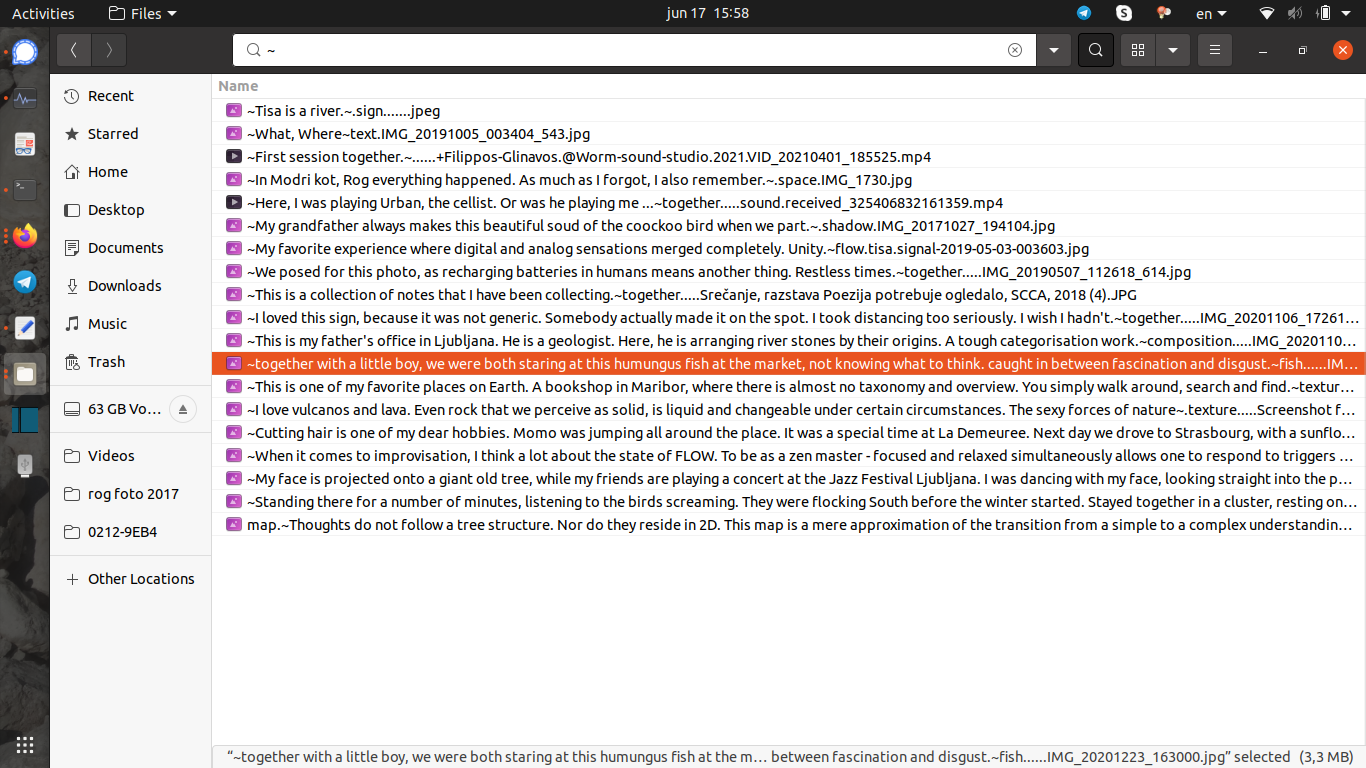Select '~My face is projected' file
The image size is (1366, 768).
coord(788,479)
